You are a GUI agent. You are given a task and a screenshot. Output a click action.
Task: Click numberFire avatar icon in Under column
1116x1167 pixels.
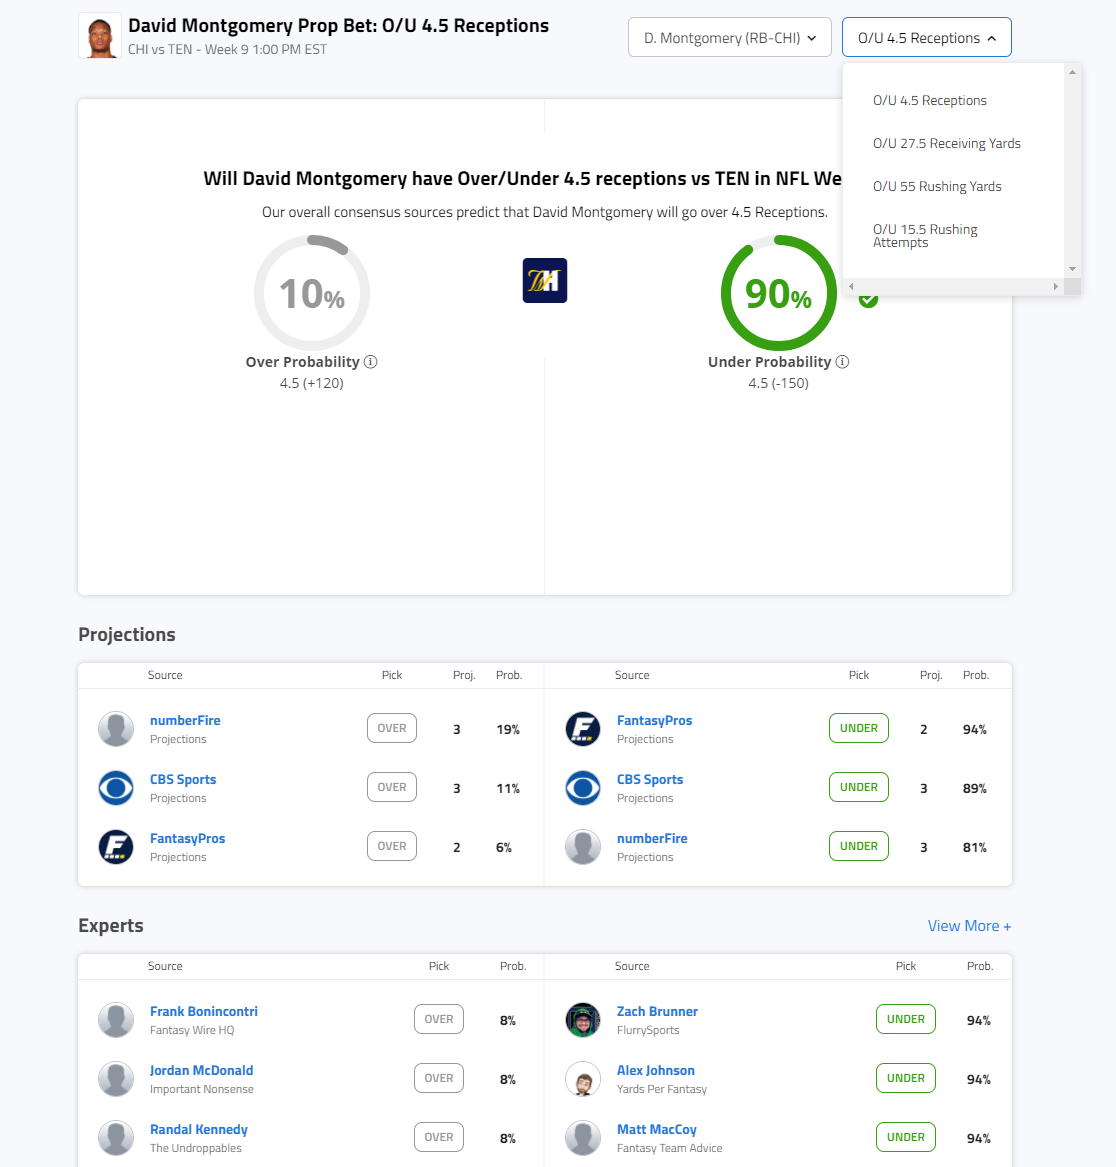pos(583,847)
